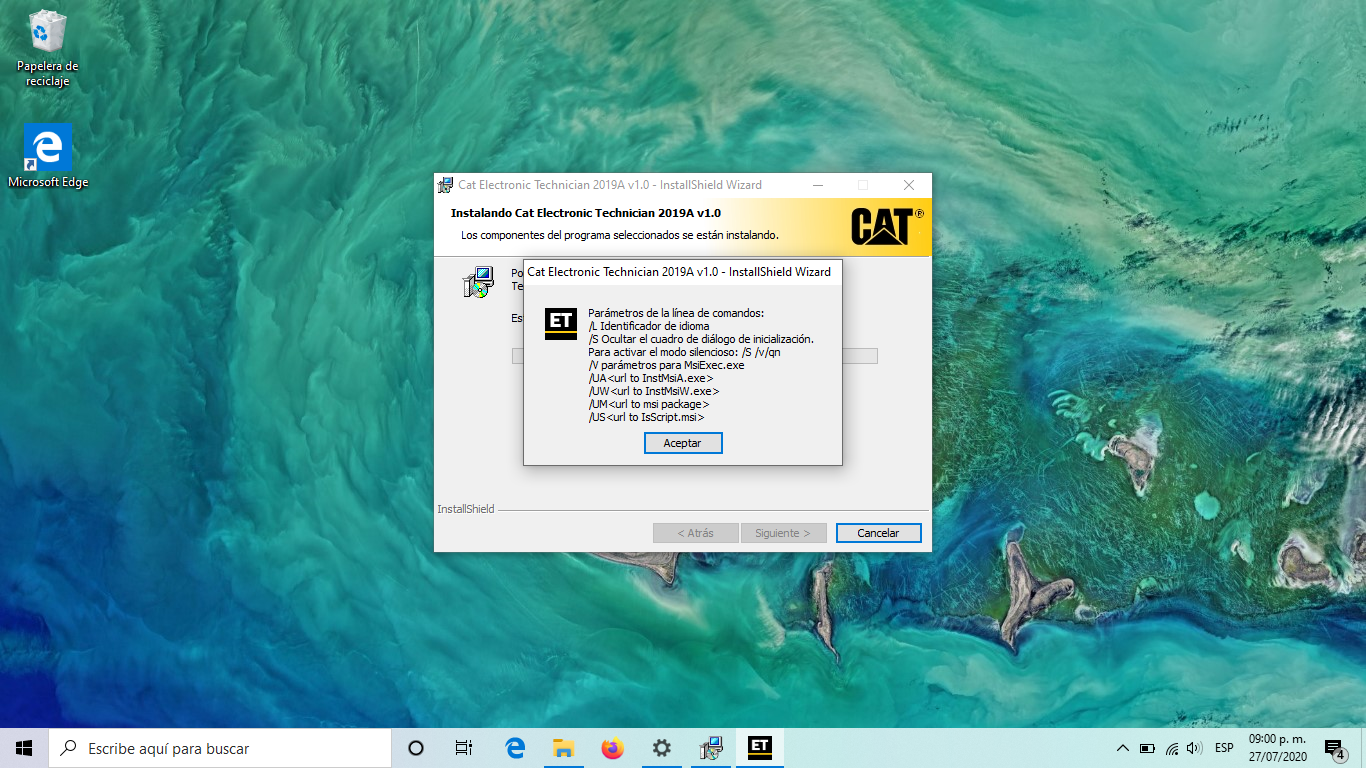Click the ESP language indicator
The width and height of the screenshot is (1366, 768).
[x=1224, y=748]
